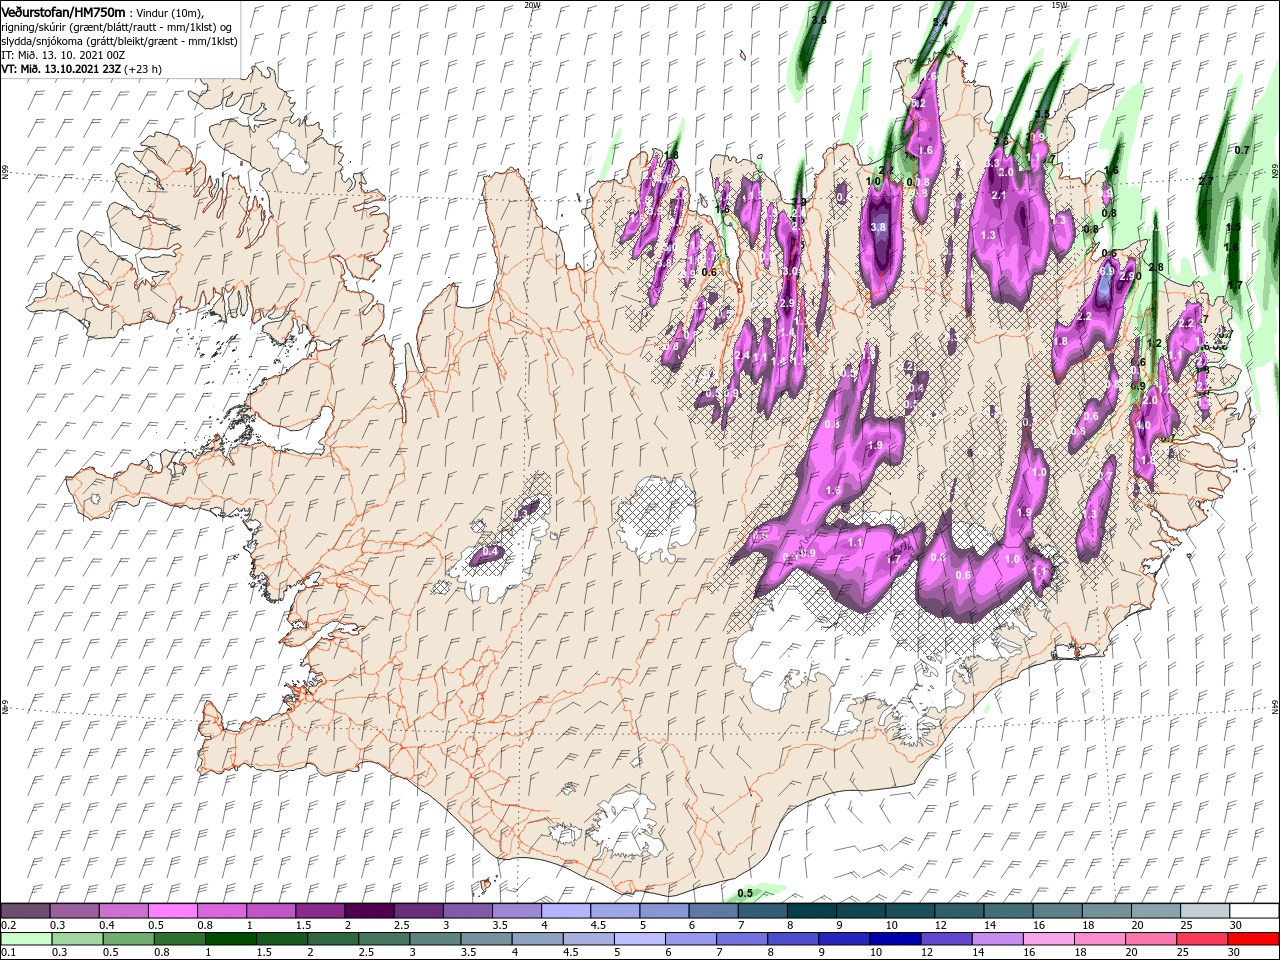
Task: Pick the 1.5 swatch in the top legend row
Action: pyautogui.click(x=320, y=911)
